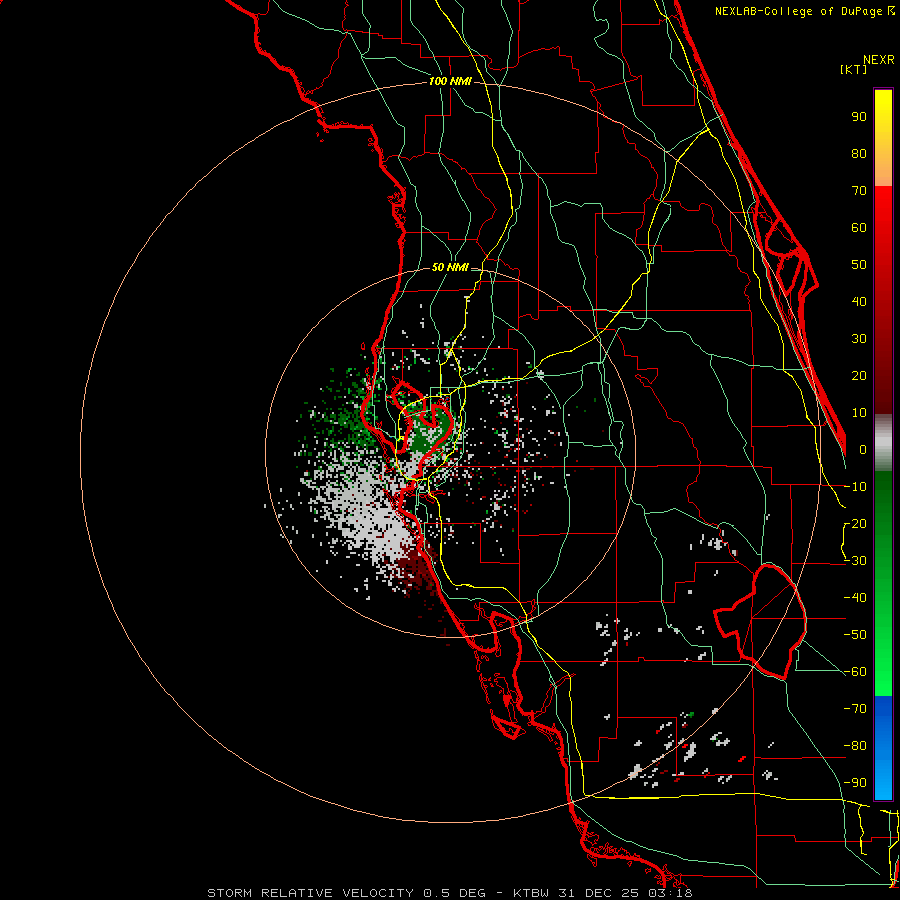This screenshot has width=900, height=900.
Task: Click the 50 value on the velocity scale
Action: (x=859, y=265)
